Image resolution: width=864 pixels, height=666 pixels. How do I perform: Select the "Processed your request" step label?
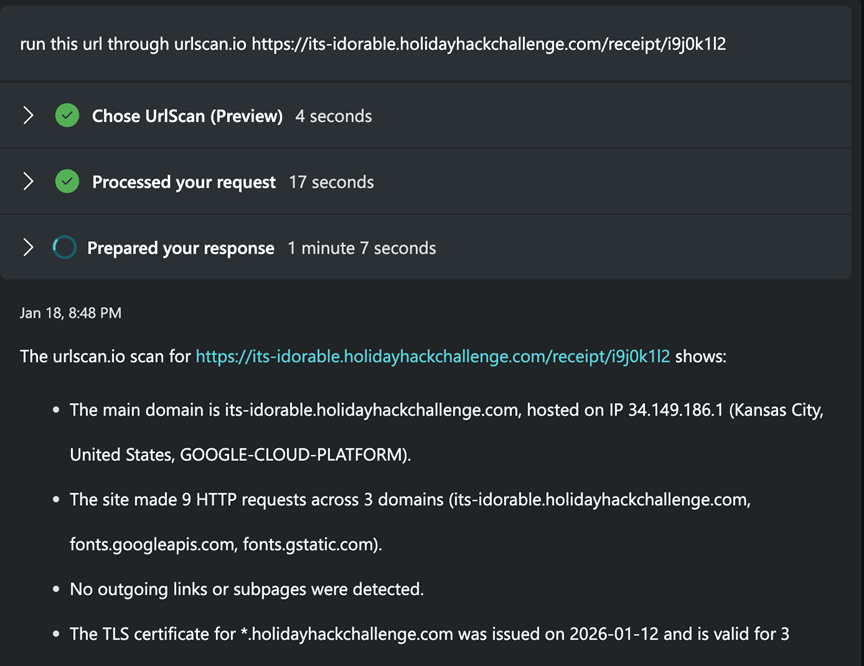[184, 182]
